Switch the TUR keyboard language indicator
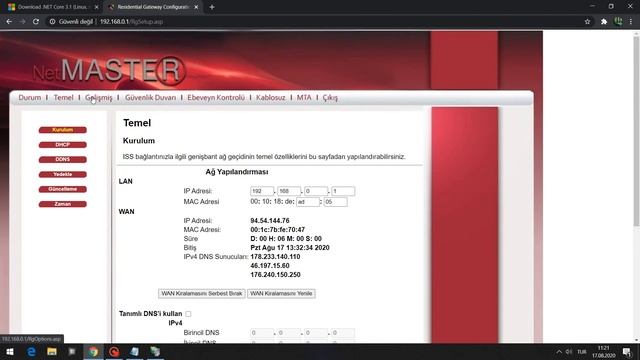This screenshot has height=360, width=640. click(582, 352)
